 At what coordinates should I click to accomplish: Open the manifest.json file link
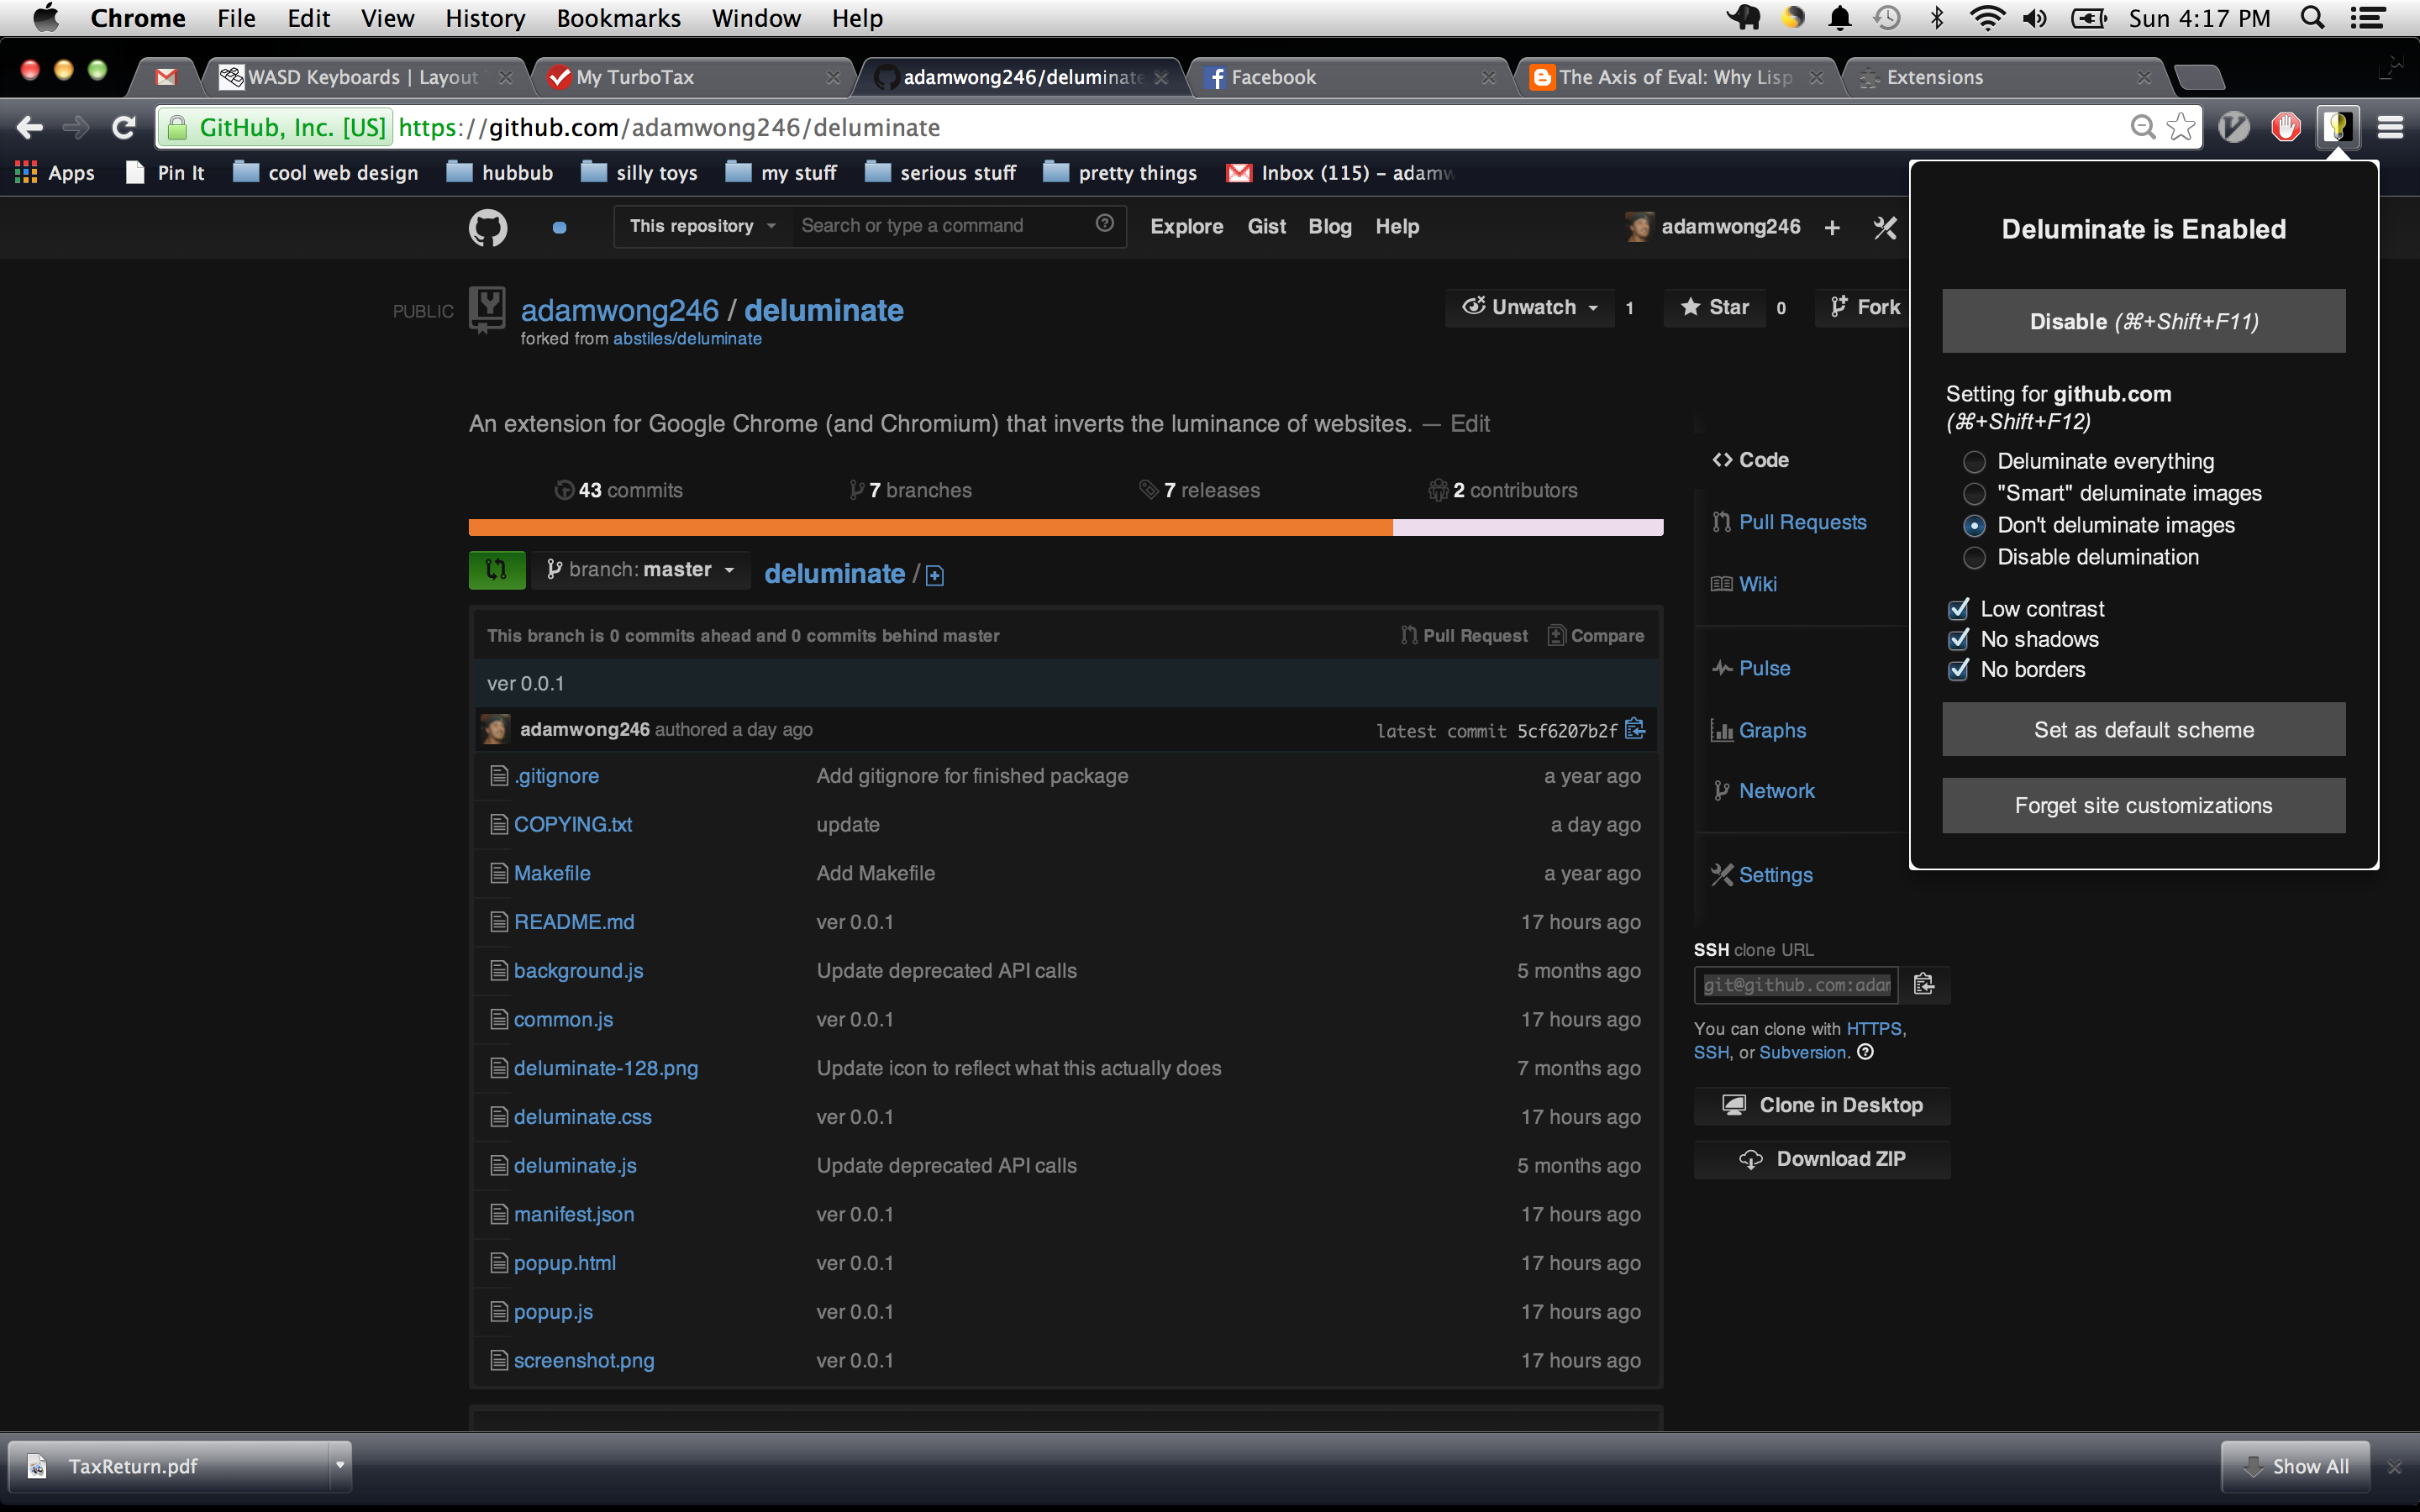click(574, 1214)
